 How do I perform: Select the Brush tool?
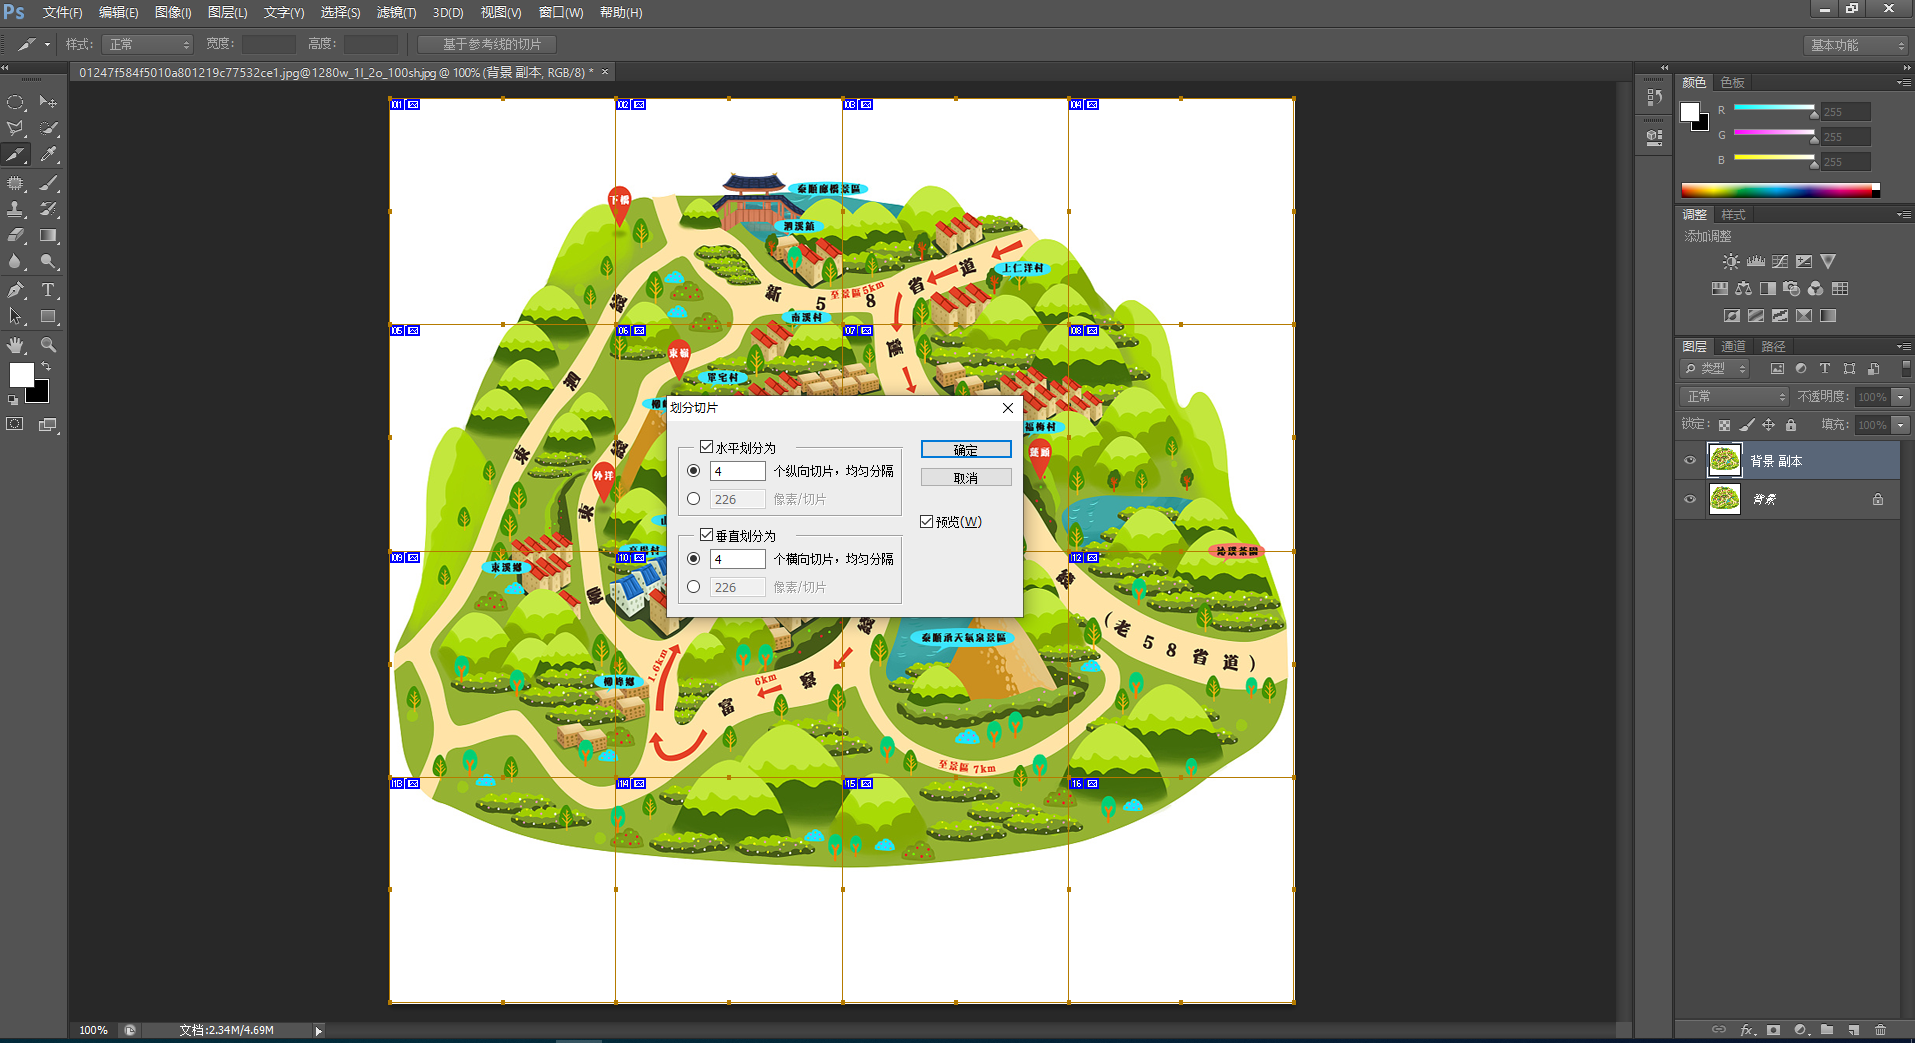point(48,183)
